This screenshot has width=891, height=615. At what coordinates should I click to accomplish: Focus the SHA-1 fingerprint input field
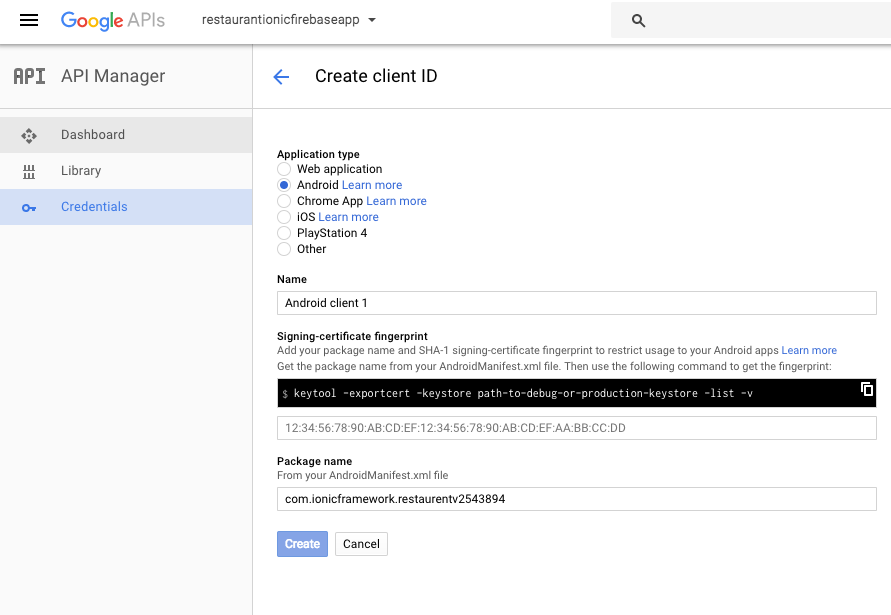click(577, 428)
